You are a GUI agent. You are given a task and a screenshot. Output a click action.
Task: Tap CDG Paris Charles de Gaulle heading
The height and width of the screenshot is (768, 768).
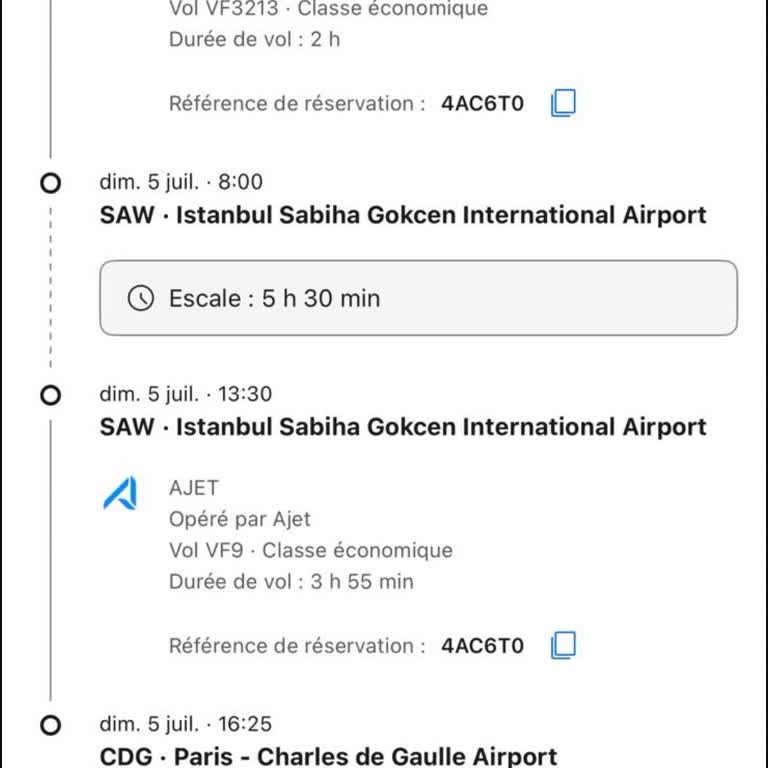point(328,756)
